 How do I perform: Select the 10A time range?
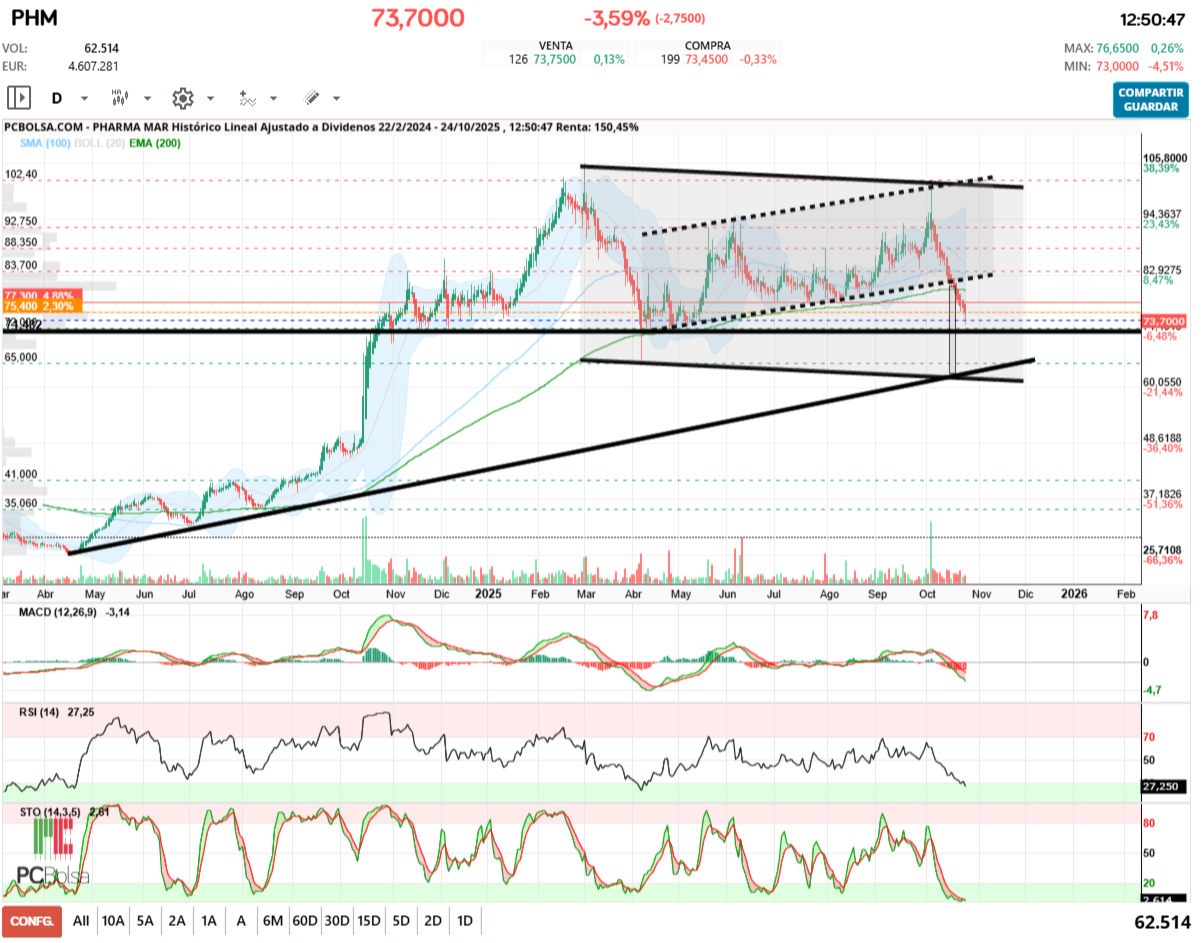[x=113, y=920]
